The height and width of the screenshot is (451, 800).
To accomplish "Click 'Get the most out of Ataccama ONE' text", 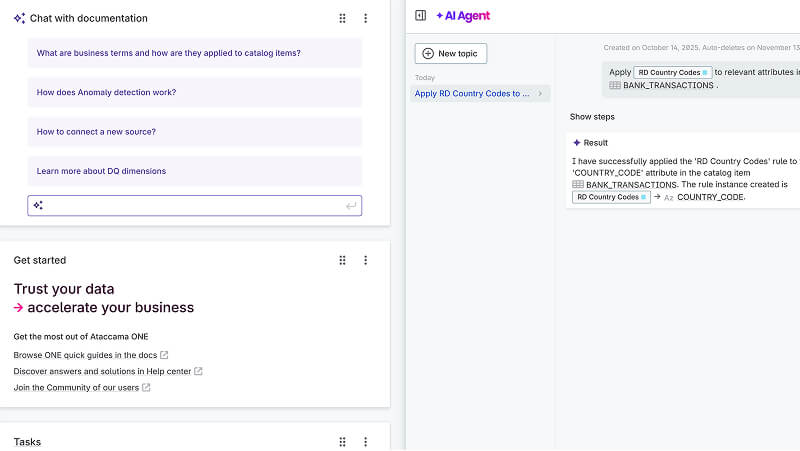I will [81, 337].
